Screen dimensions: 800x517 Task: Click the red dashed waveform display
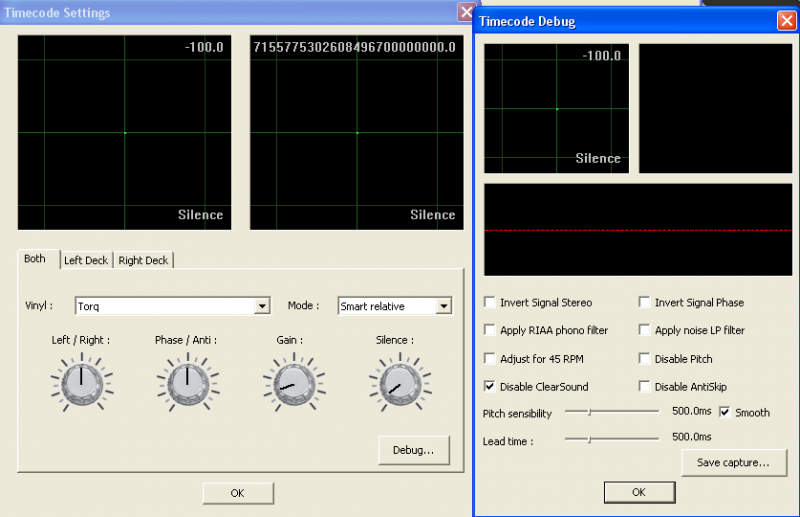[x=638, y=230]
